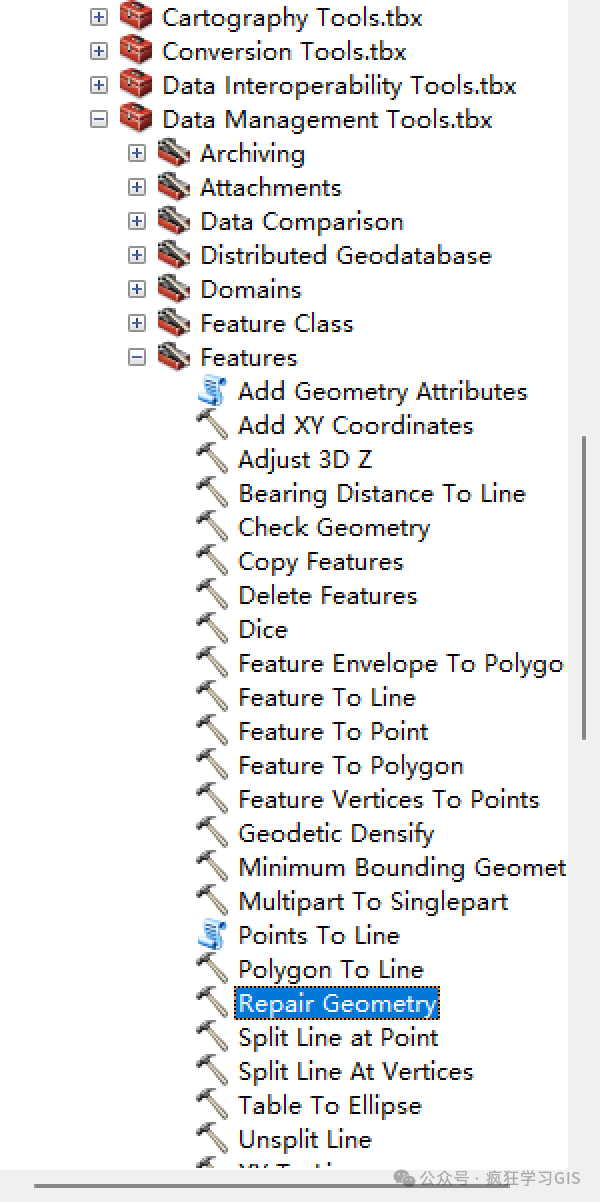Select Split Line At Vertices tool

click(x=355, y=1071)
